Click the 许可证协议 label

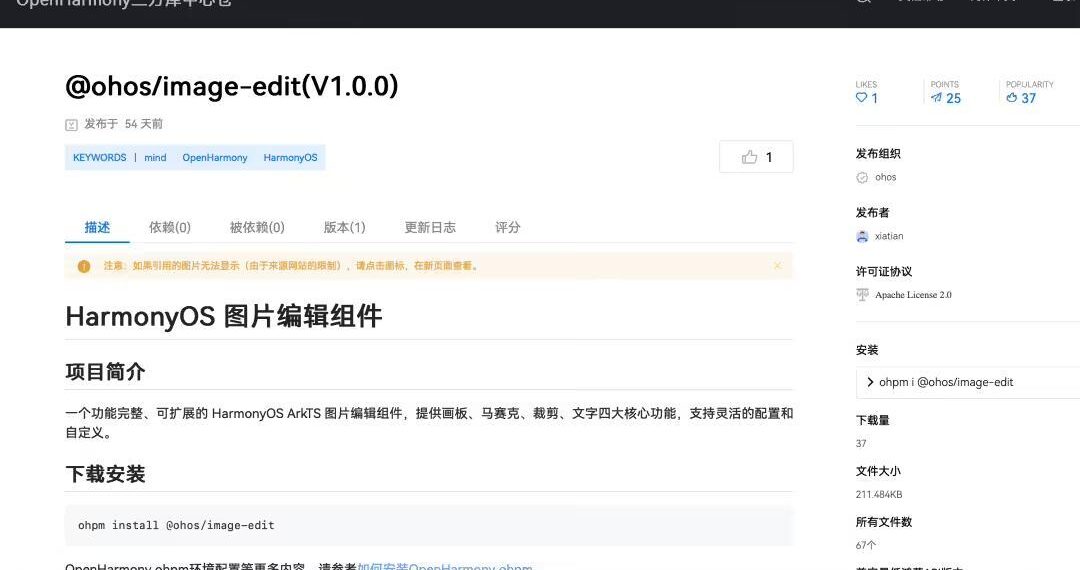[884, 271]
